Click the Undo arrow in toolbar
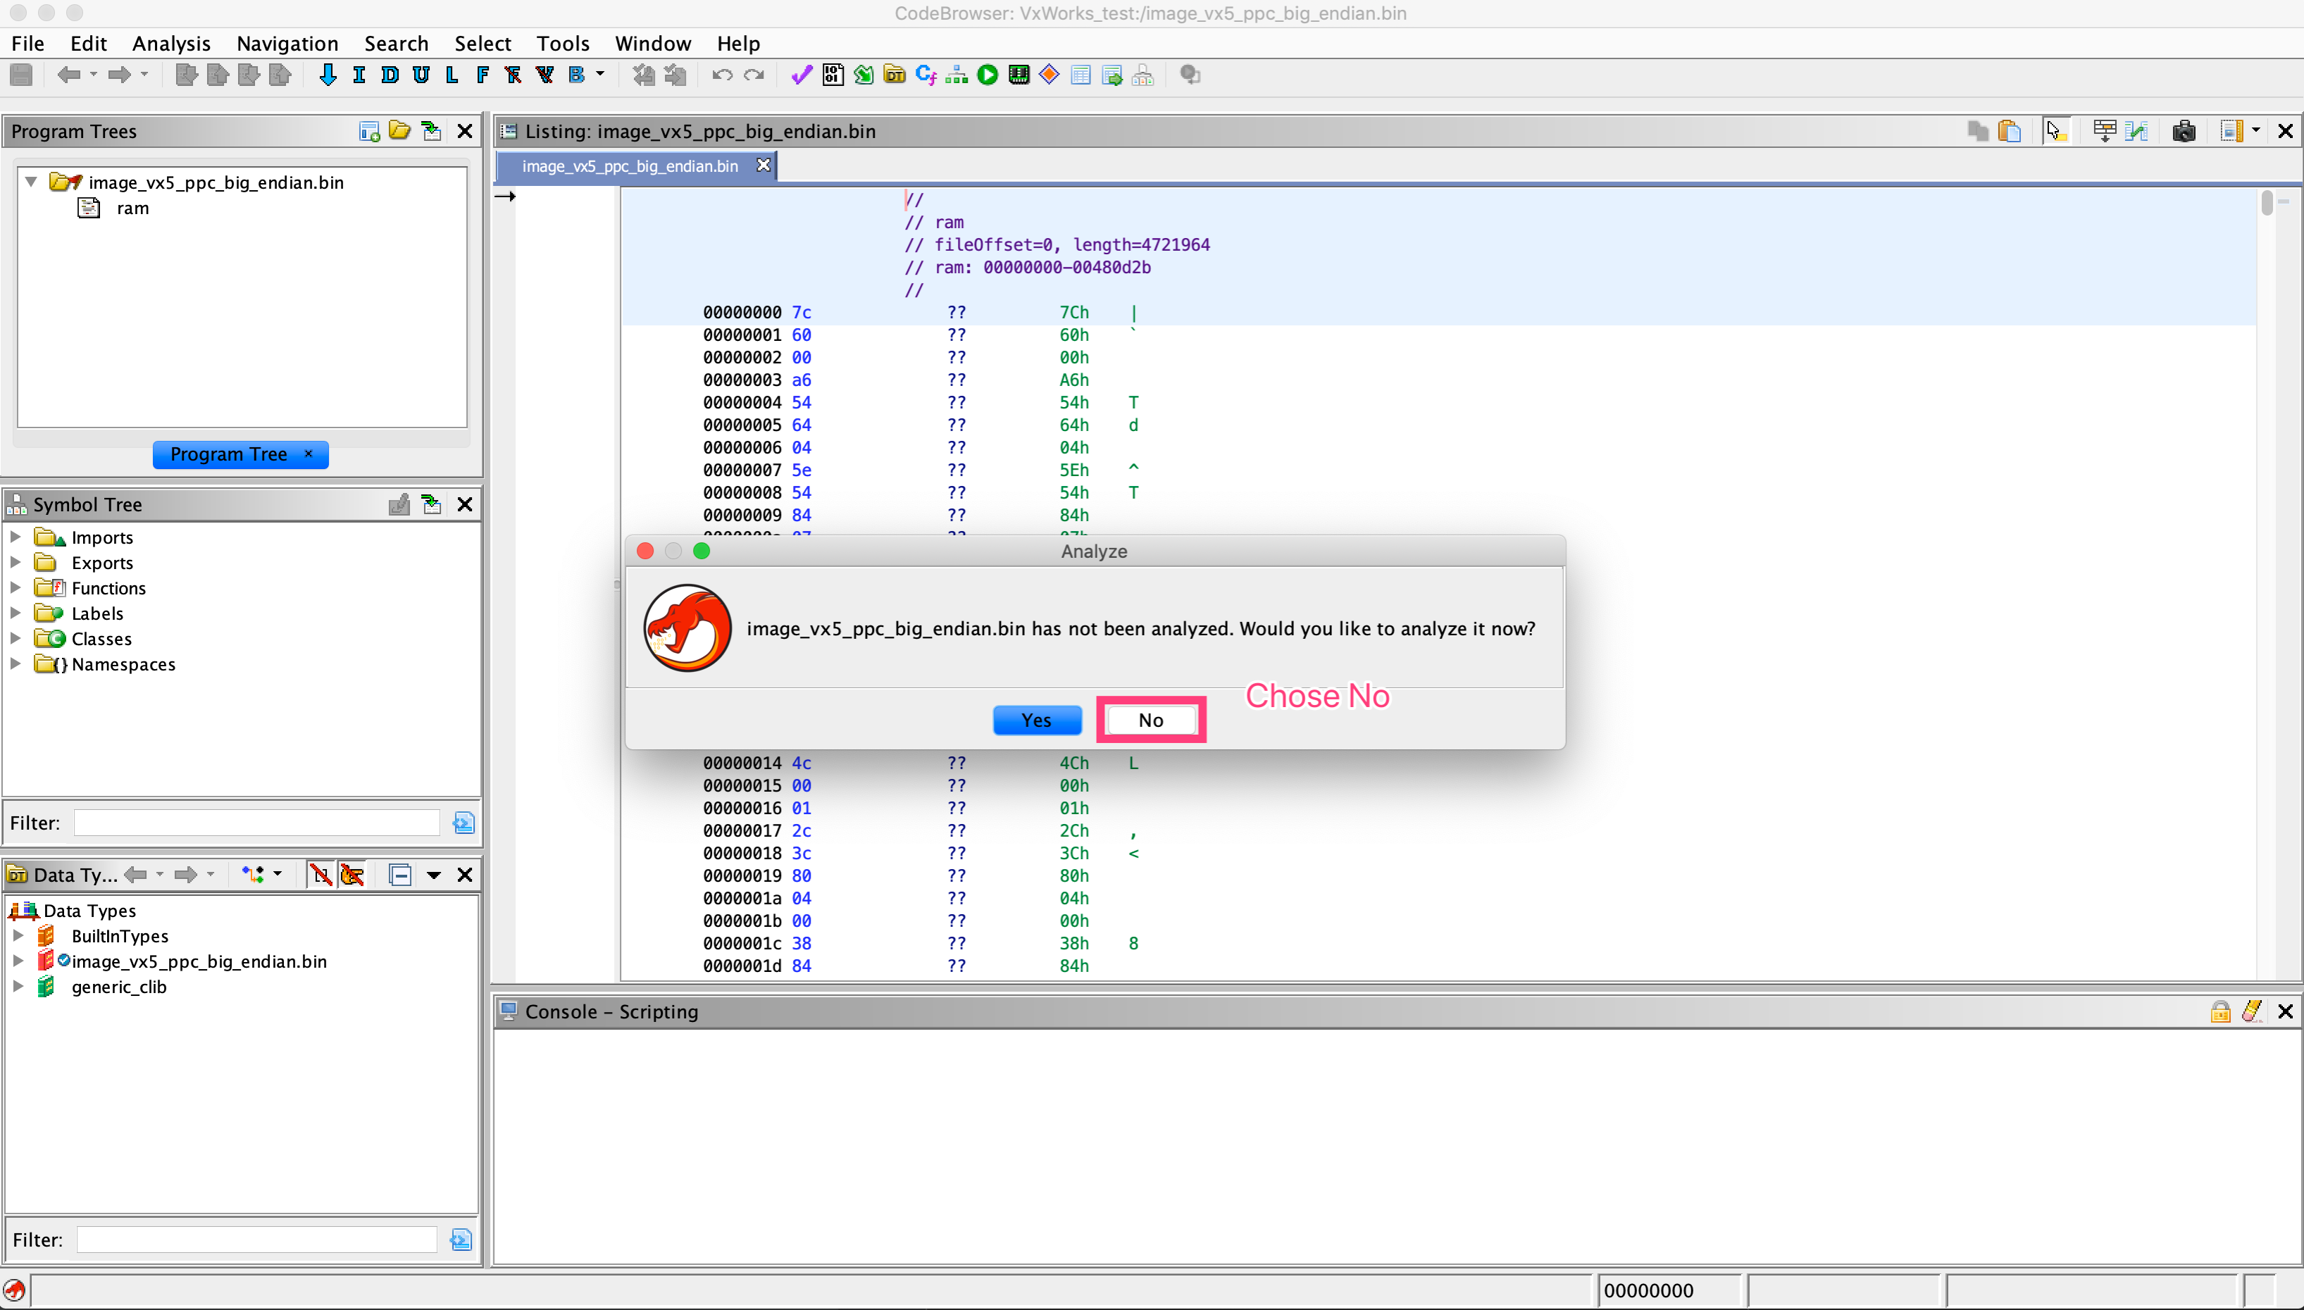2304x1310 pixels. [722, 75]
